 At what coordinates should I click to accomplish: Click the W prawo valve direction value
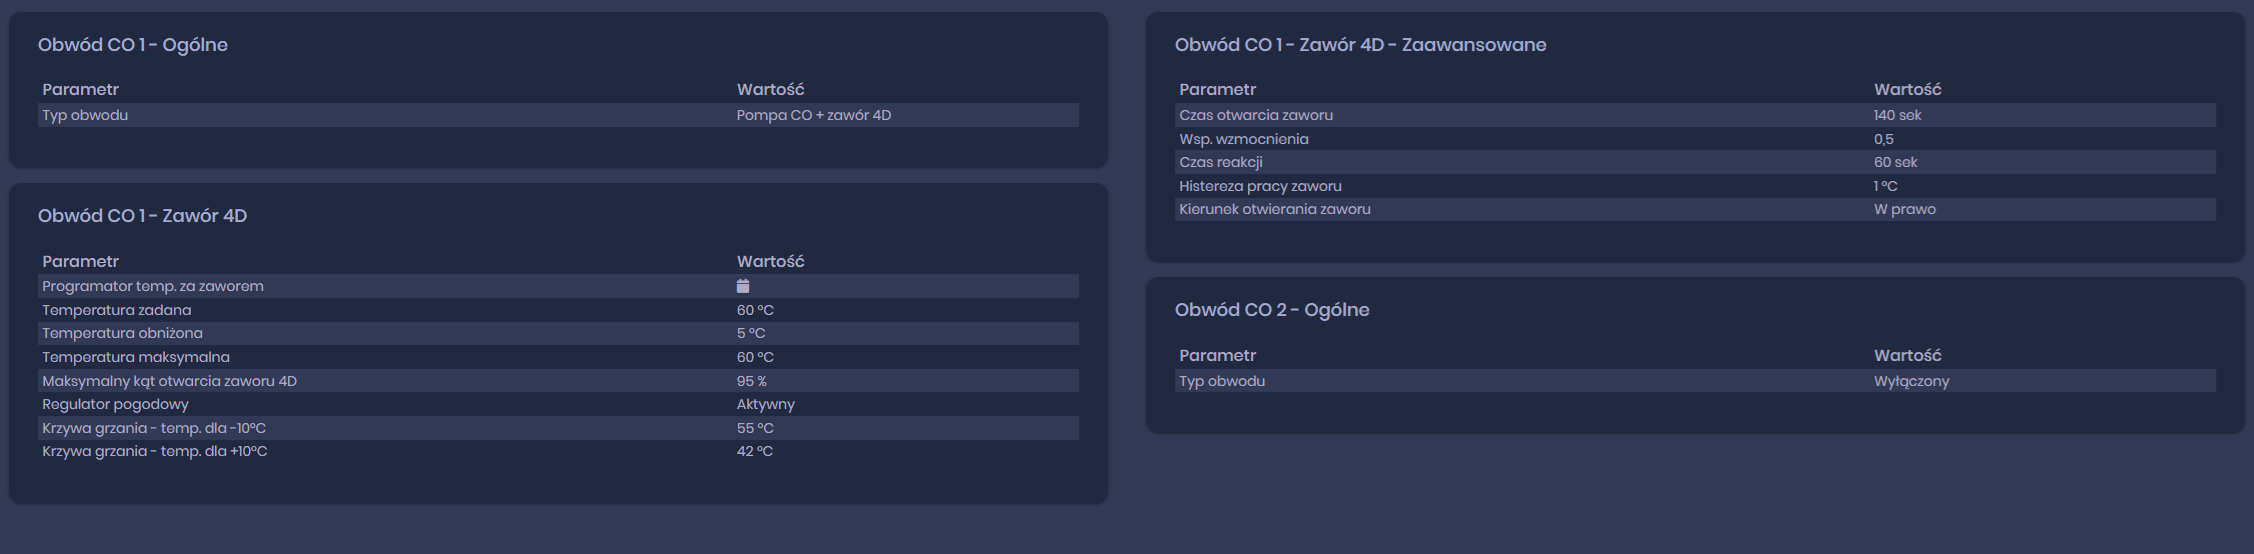coord(1904,209)
